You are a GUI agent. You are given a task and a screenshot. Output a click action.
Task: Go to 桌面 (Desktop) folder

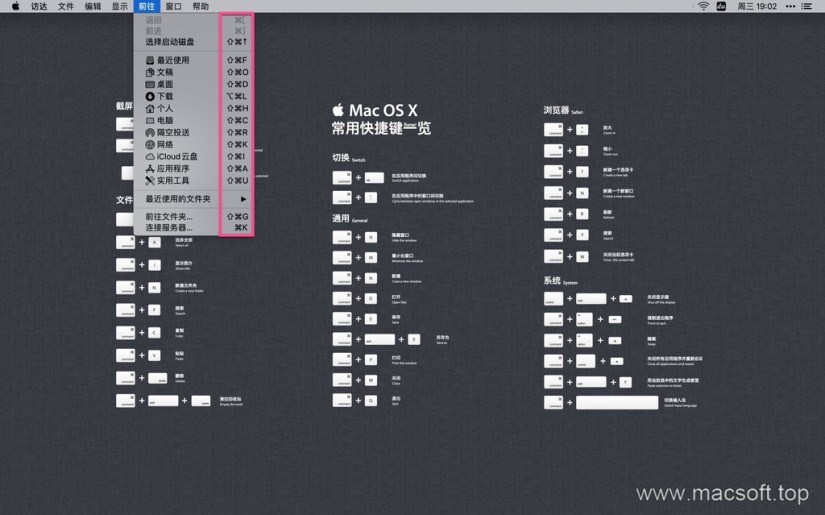(165, 84)
